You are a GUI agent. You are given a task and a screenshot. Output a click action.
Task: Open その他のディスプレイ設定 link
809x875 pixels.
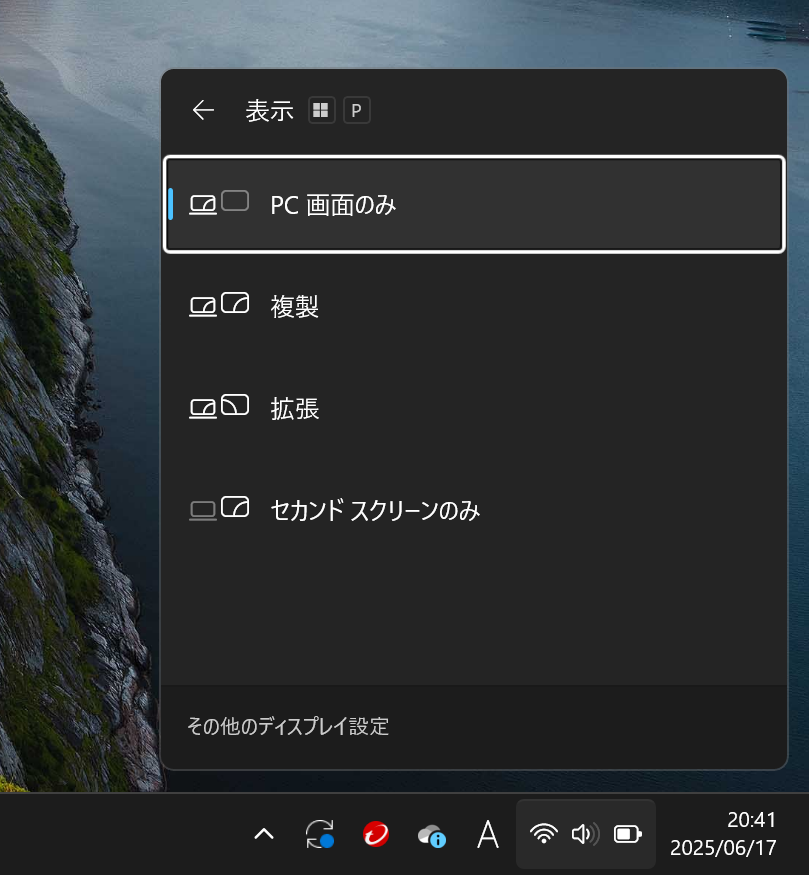pos(288,726)
